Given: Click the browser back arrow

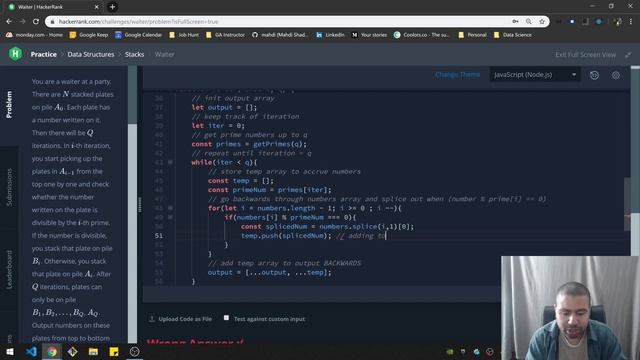Looking at the screenshot, I should [9, 22].
